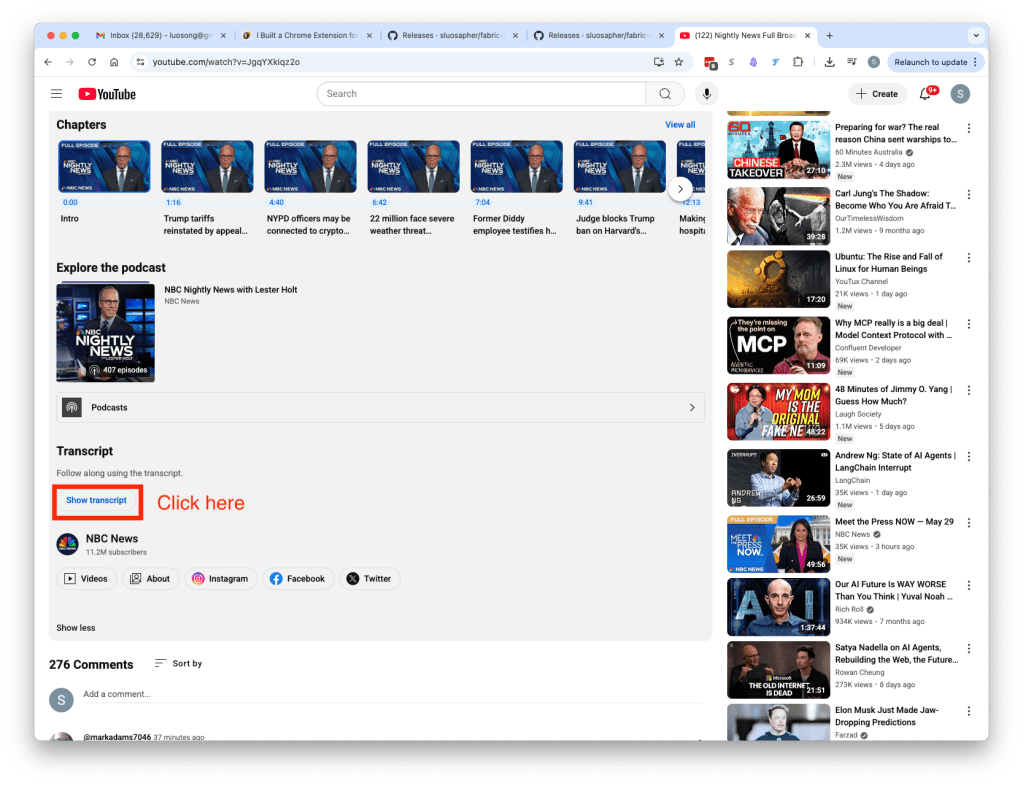Open the notifications bell

click(x=925, y=94)
